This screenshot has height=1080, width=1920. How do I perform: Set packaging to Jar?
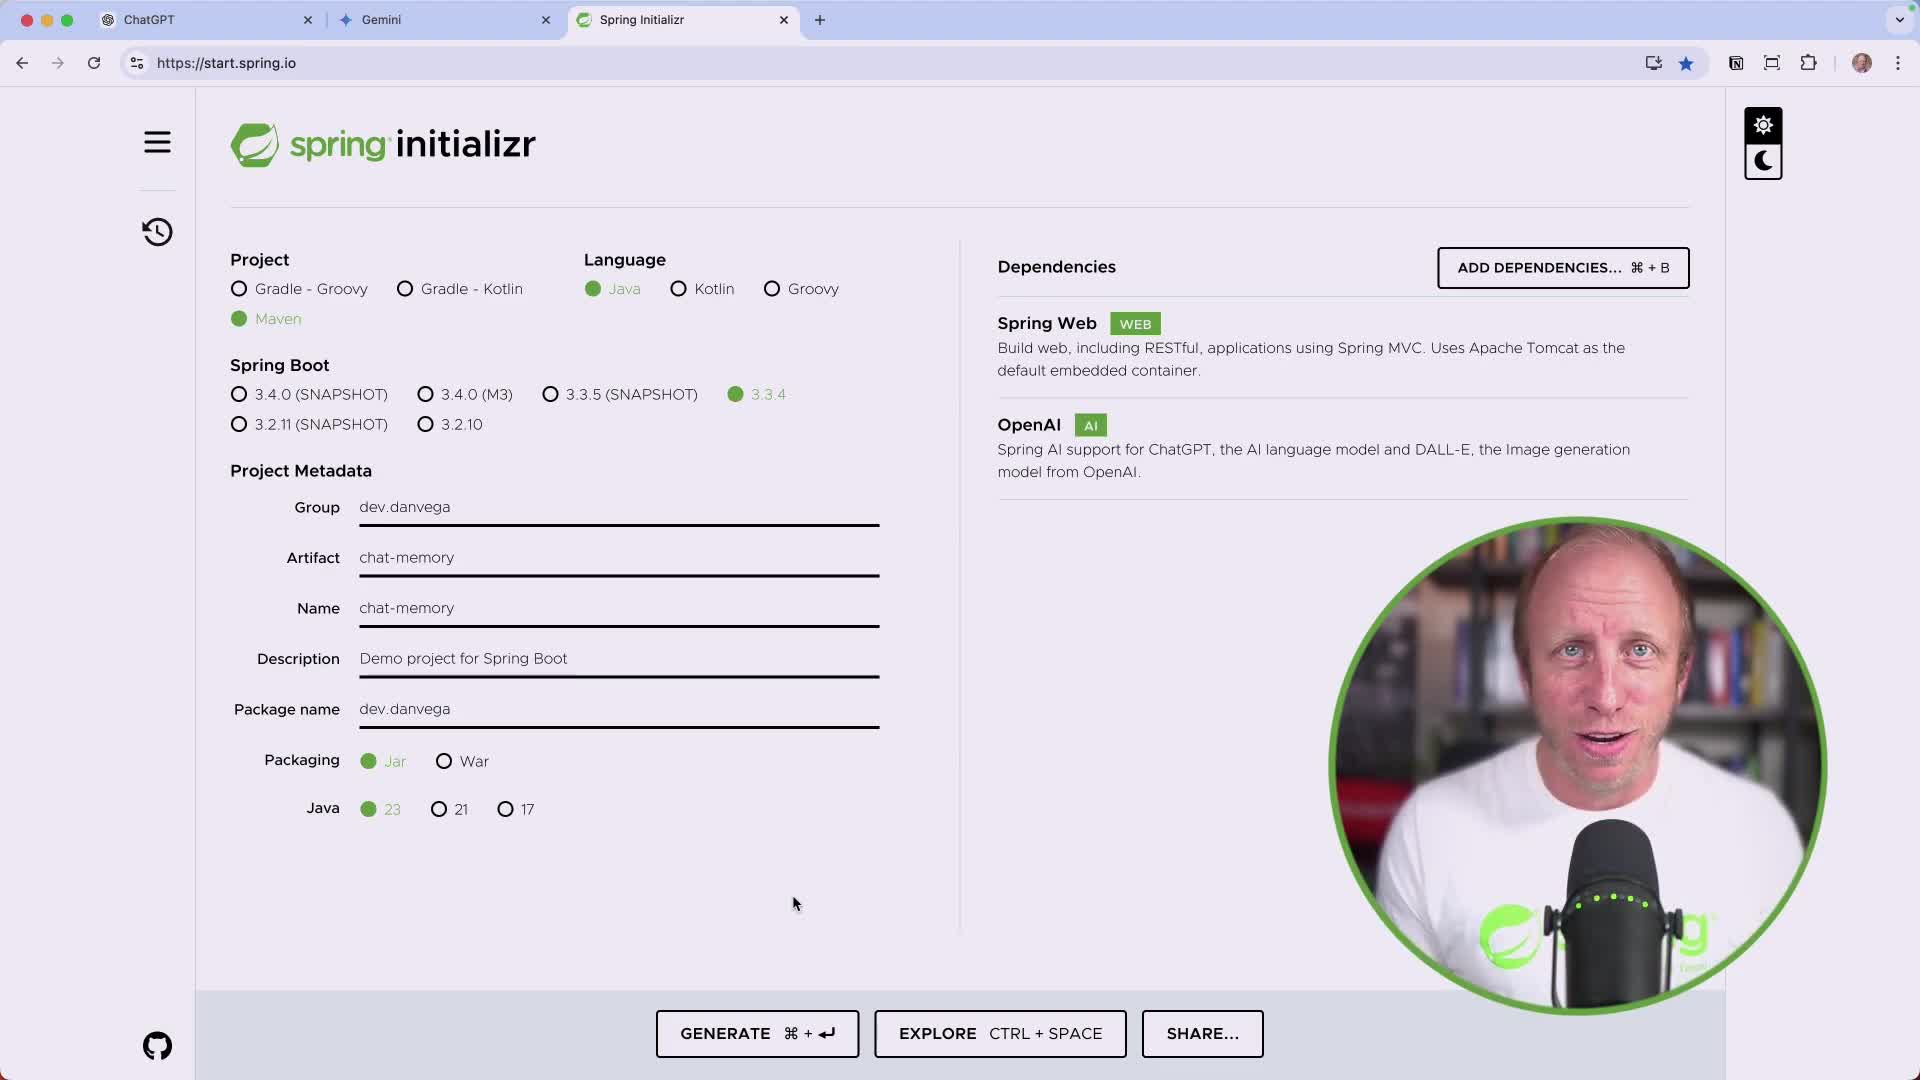pyautogui.click(x=383, y=761)
